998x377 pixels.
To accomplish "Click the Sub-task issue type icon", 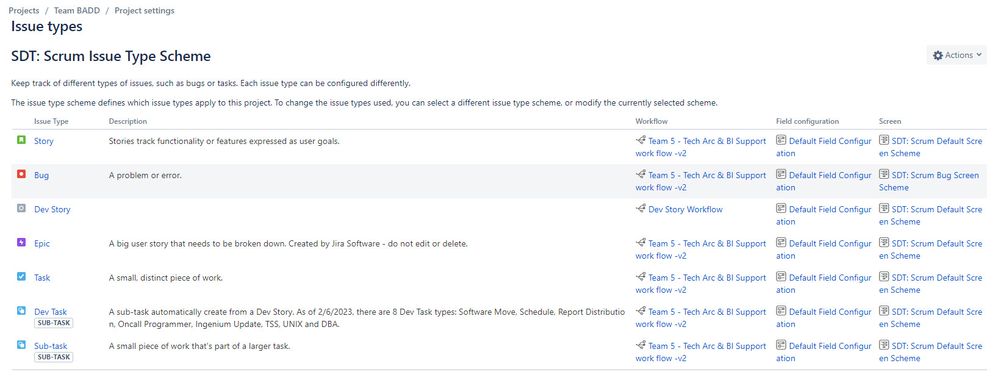I will pyautogui.click(x=21, y=345).
